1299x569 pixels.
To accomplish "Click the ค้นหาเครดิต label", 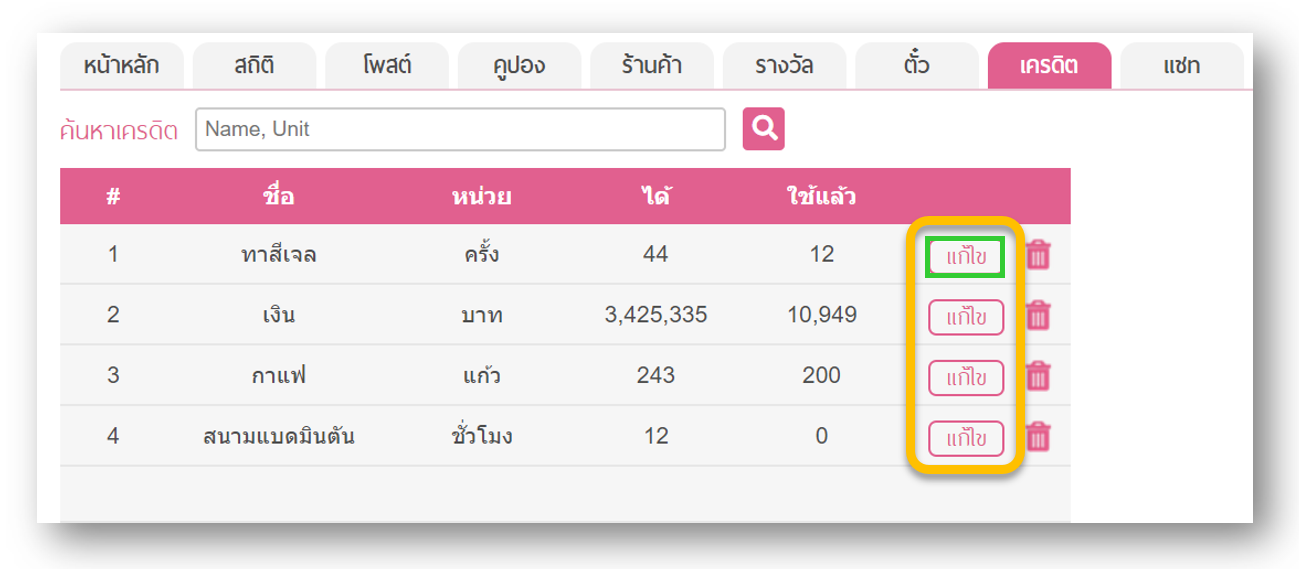I will click(120, 131).
